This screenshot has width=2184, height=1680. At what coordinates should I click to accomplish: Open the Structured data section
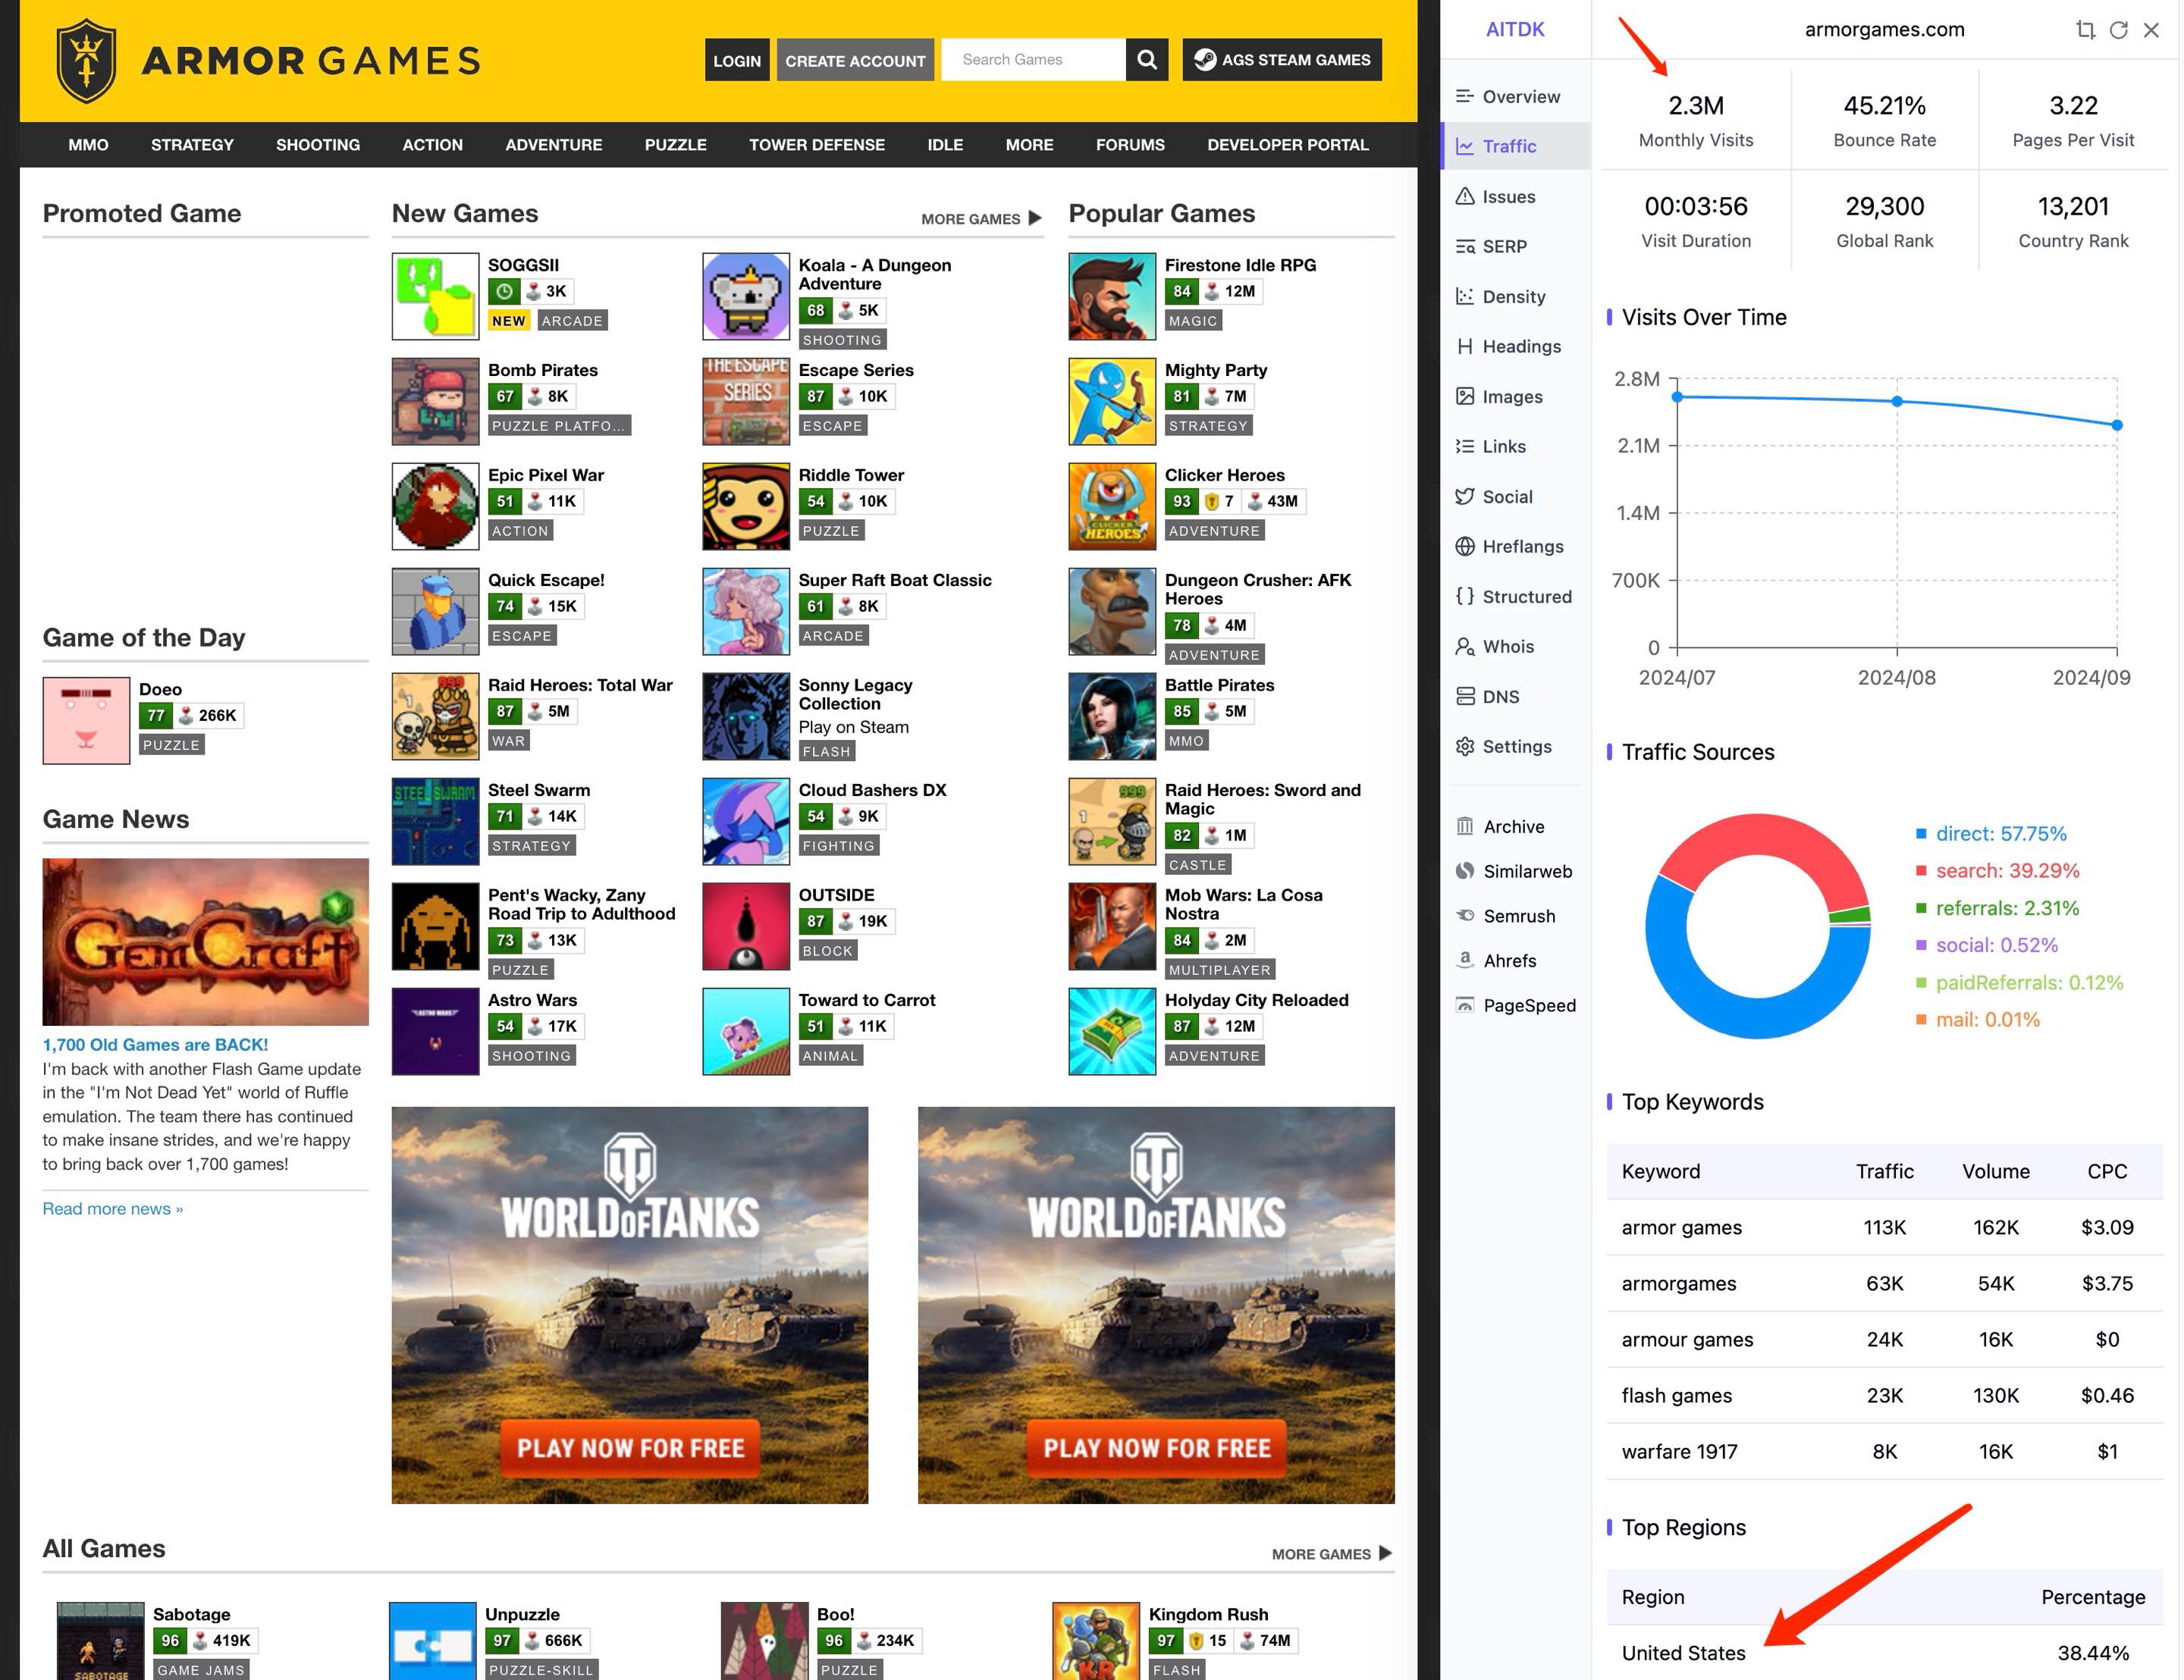click(x=1516, y=597)
